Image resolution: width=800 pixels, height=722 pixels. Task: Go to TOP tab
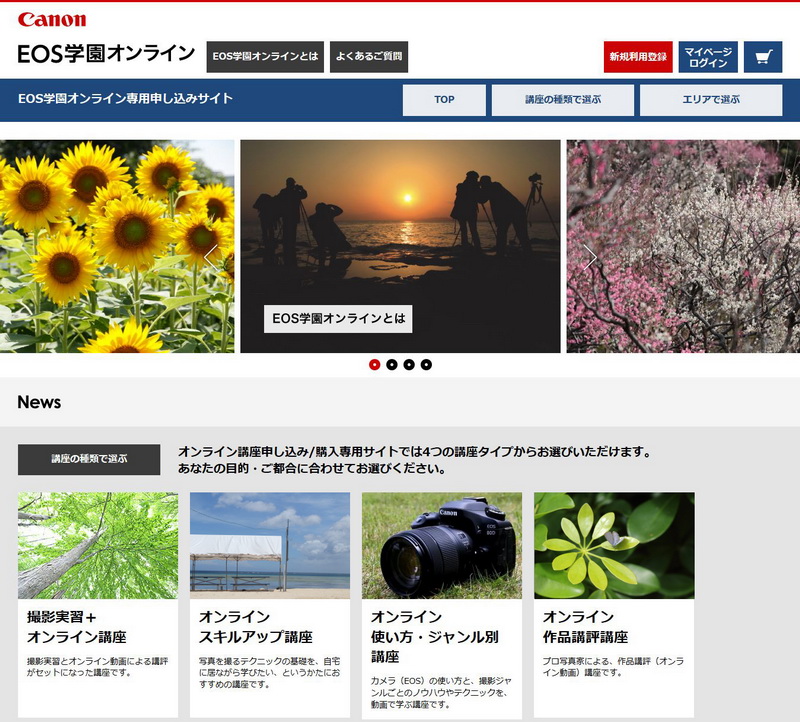pos(444,100)
